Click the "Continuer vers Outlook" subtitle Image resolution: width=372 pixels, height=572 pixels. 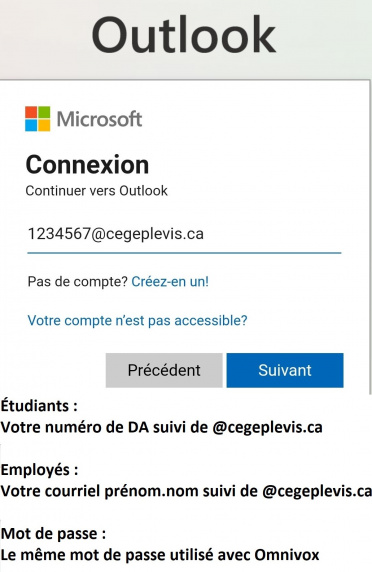[96, 190]
